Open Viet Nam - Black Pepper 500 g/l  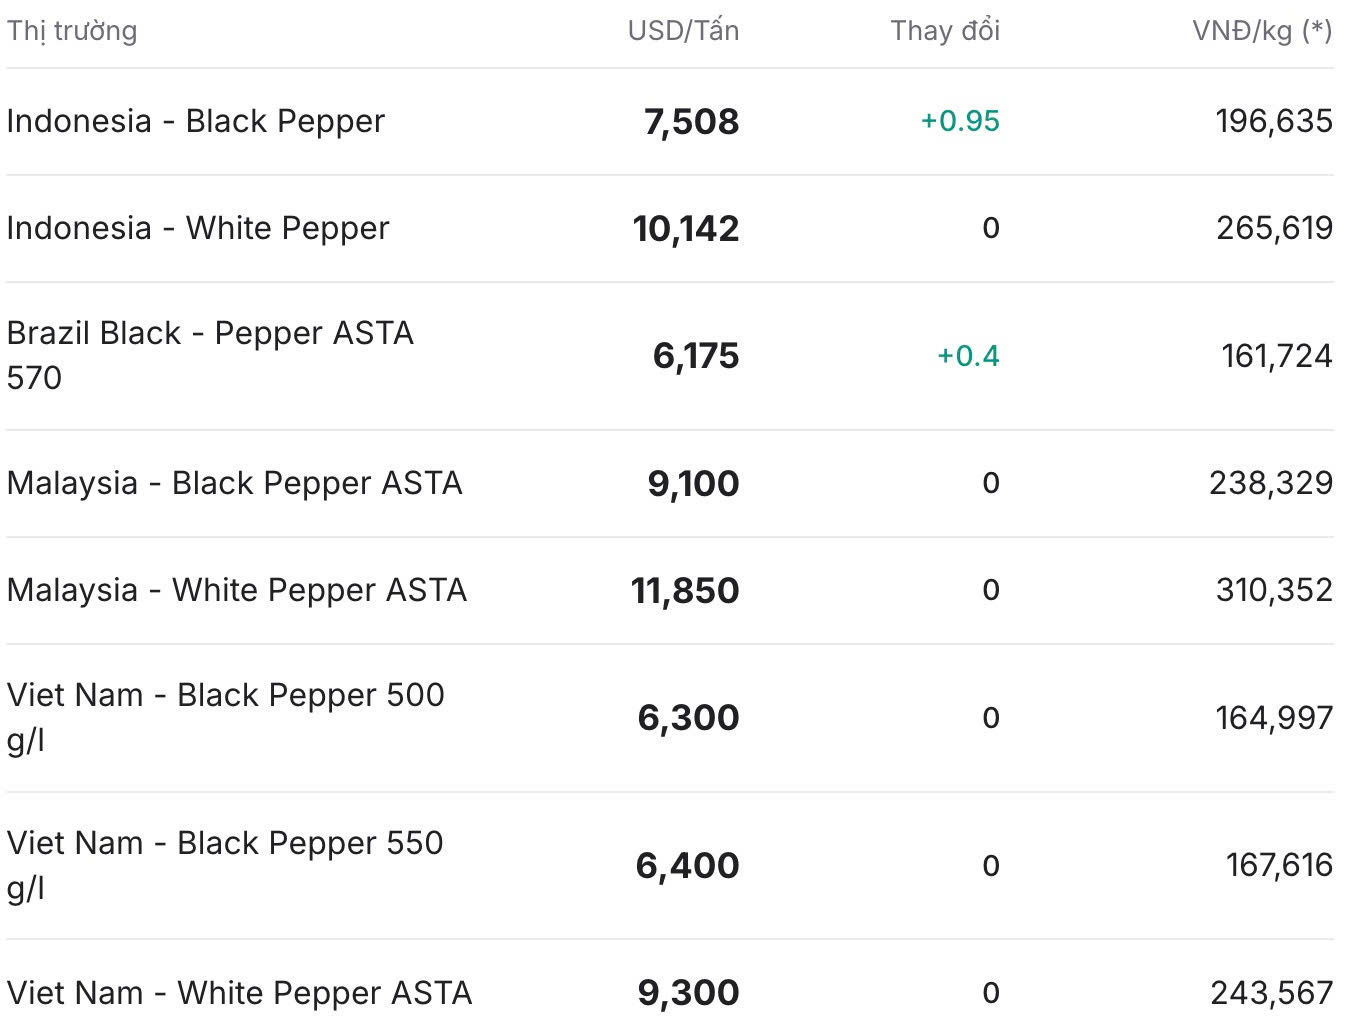(x=226, y=717)
